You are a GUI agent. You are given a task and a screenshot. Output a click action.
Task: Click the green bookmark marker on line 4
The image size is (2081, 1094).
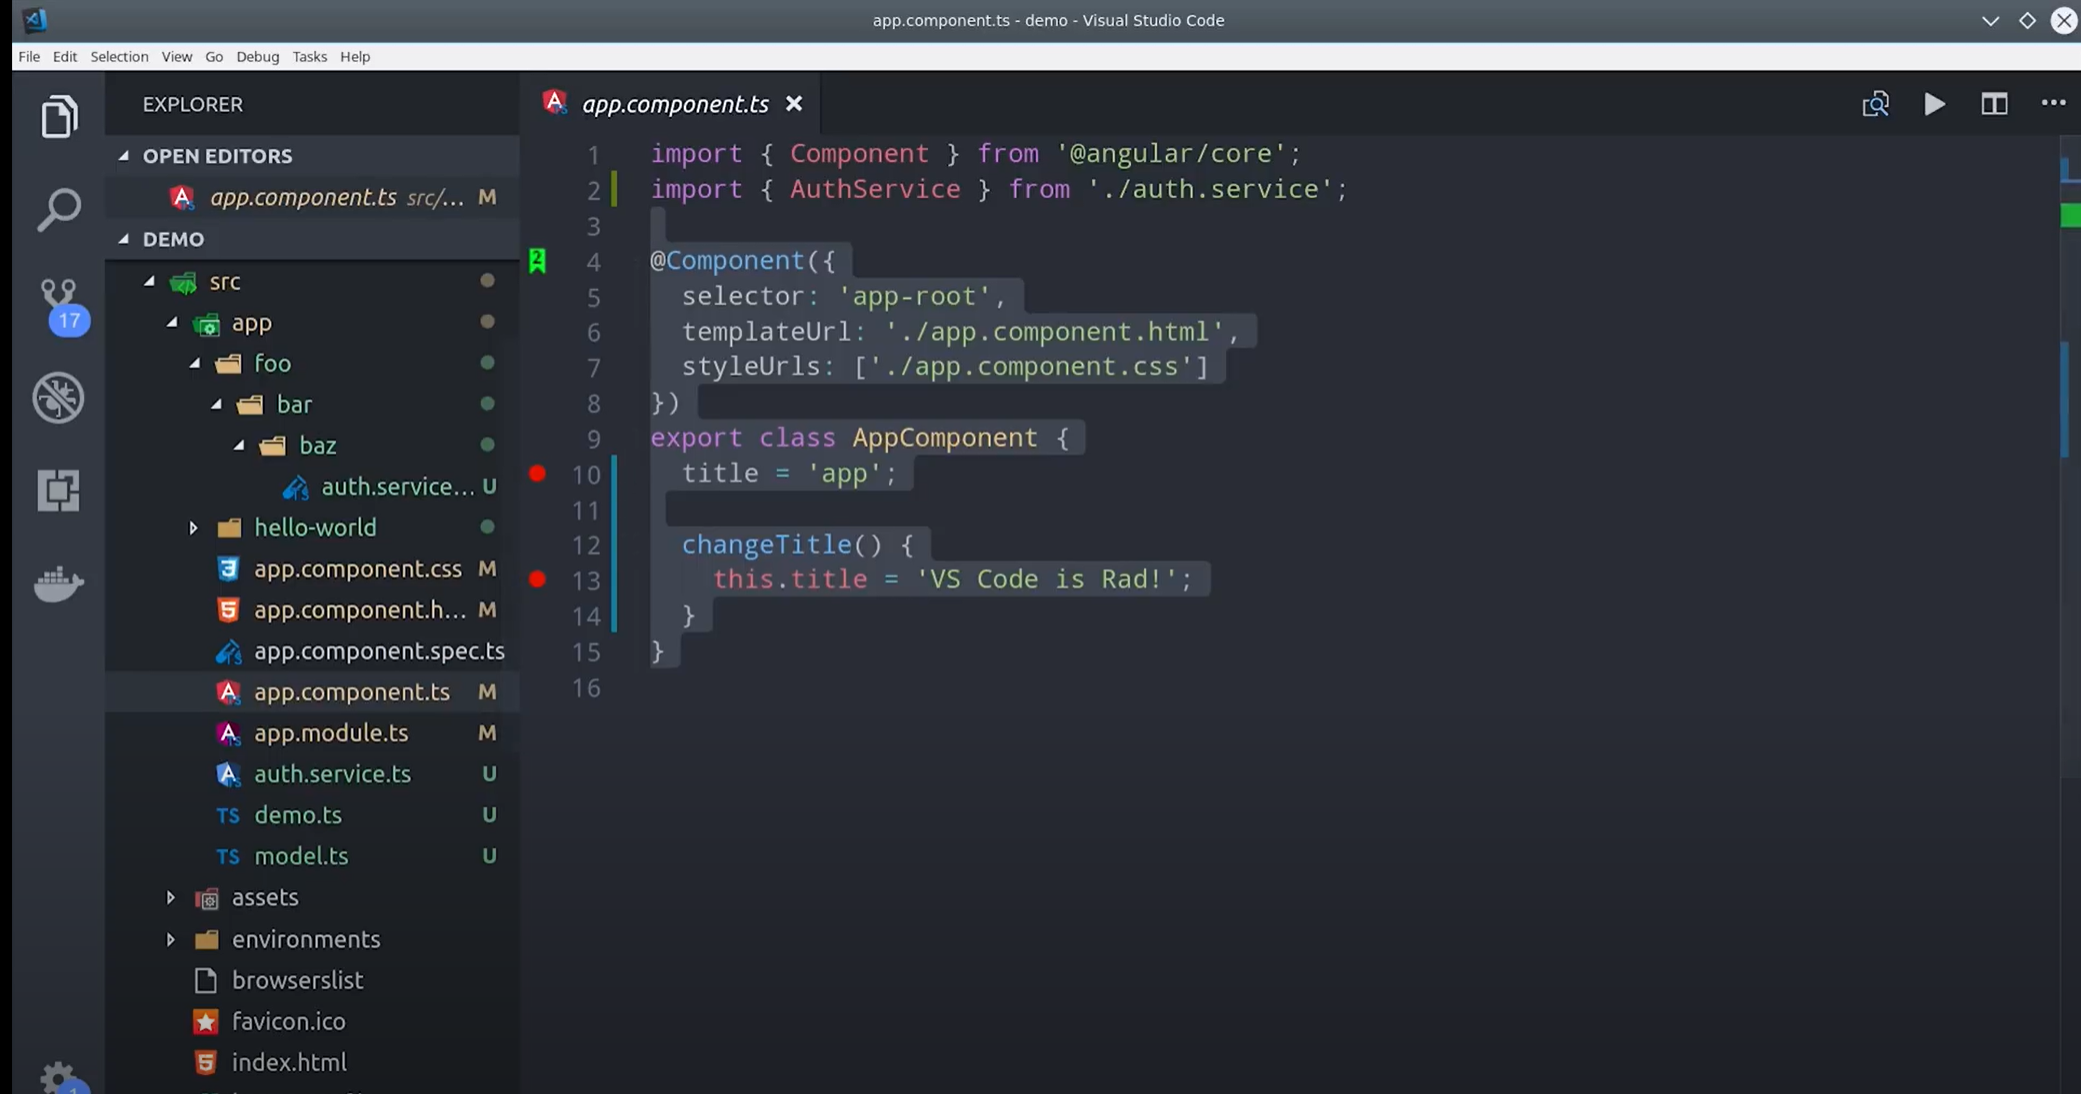[537, 261]
